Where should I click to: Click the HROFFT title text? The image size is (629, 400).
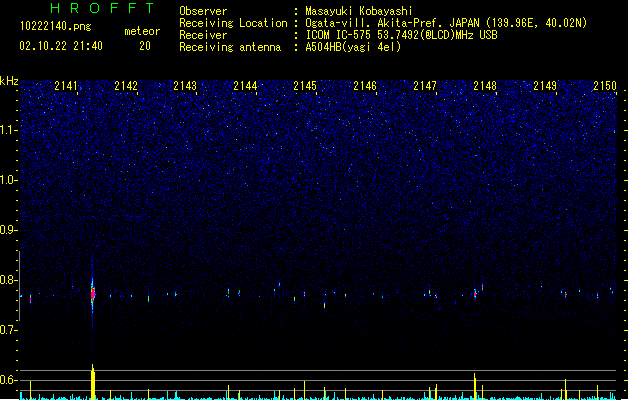(x=103, y=8)
